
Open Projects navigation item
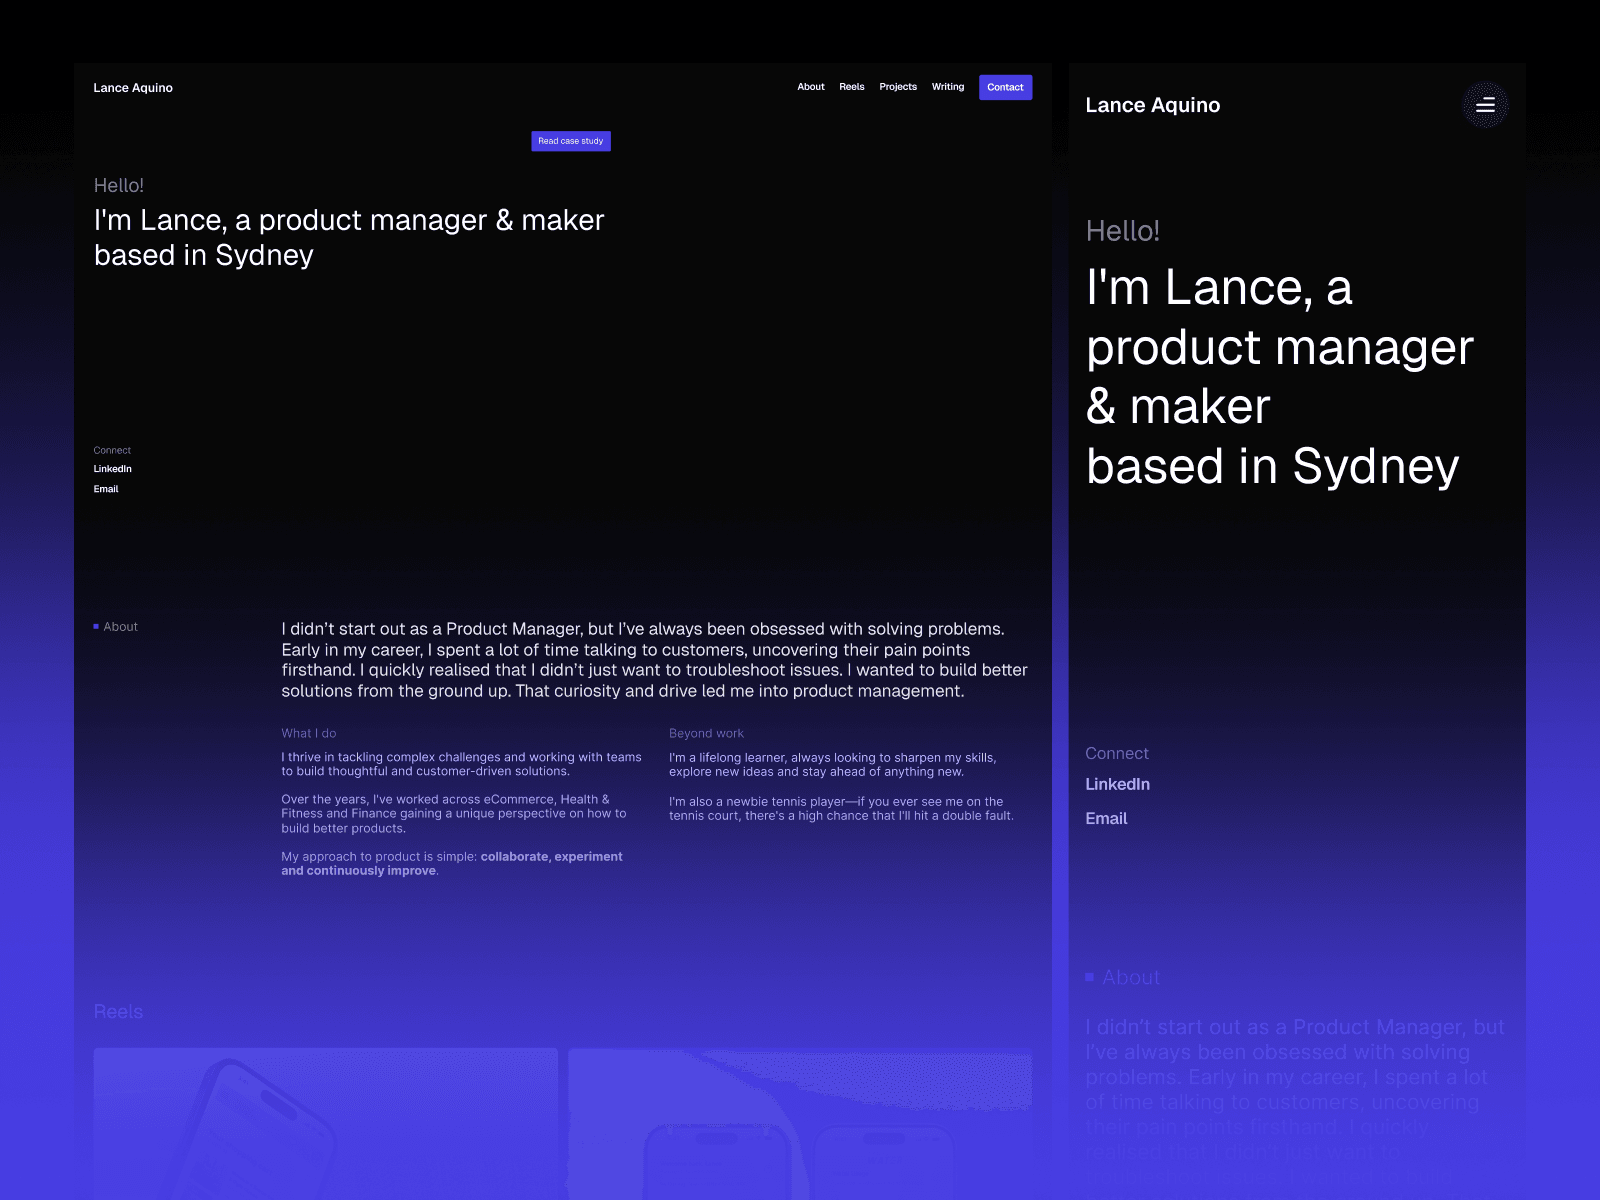(x=898, y=87)
